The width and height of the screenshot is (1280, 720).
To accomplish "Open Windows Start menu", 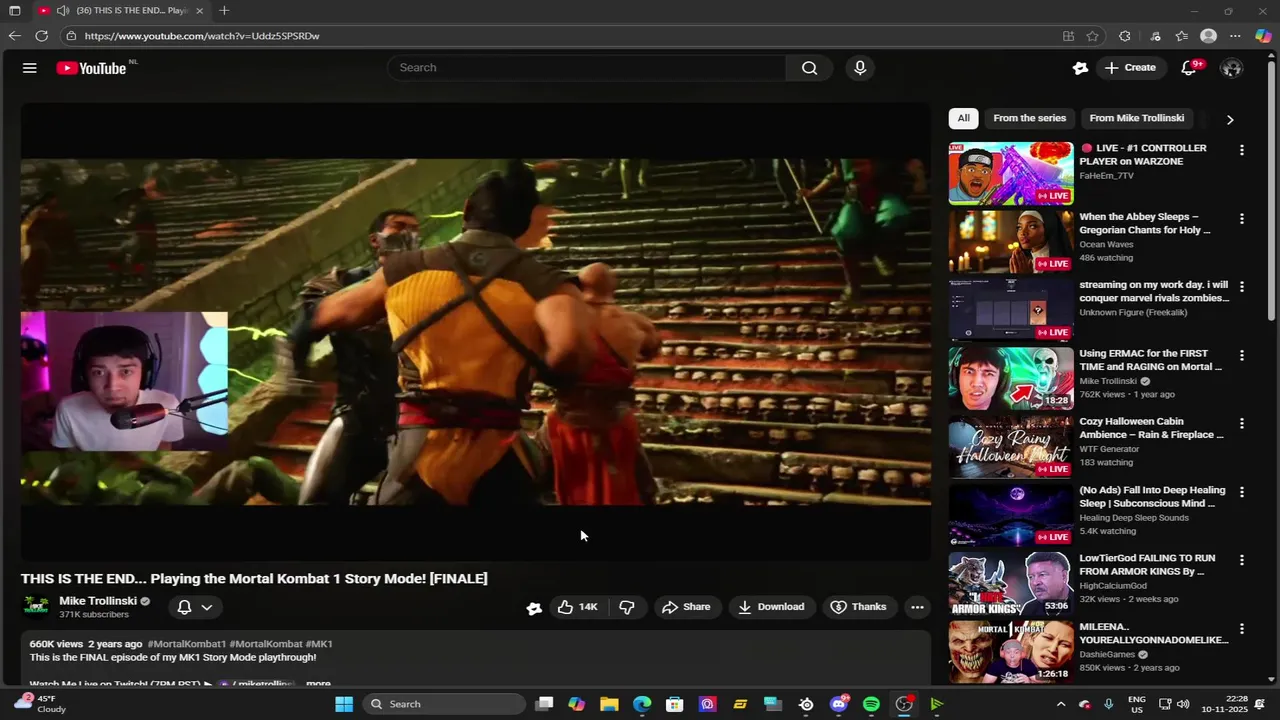I will click(x=344, y=704).
